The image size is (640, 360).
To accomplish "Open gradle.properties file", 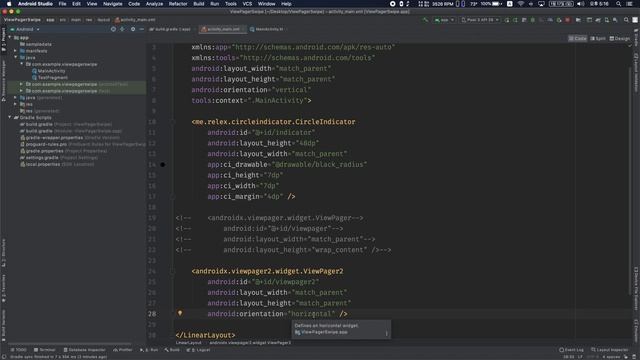I will [64, 151].
